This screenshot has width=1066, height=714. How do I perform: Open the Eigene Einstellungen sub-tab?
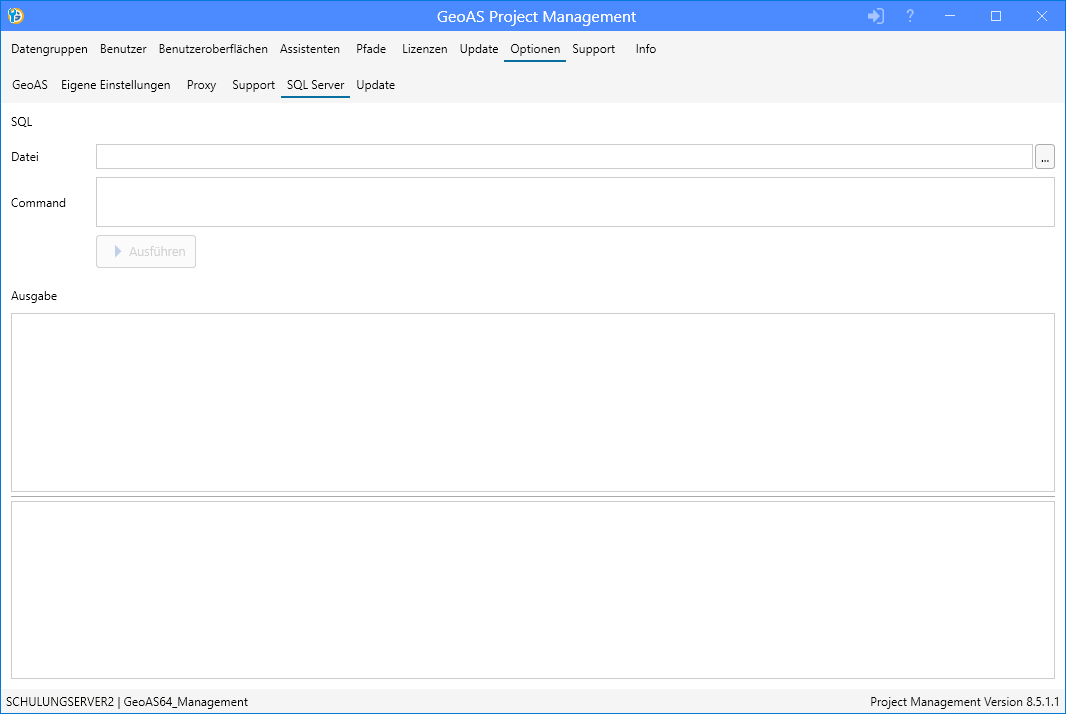pos(116,85)
